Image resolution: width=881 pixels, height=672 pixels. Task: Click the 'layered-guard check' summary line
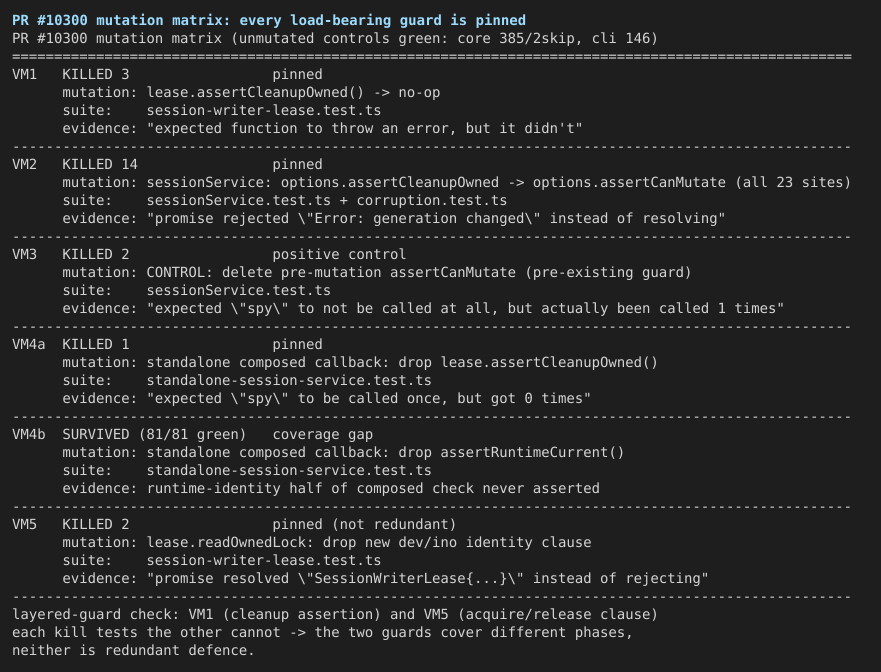pos(335,614)
